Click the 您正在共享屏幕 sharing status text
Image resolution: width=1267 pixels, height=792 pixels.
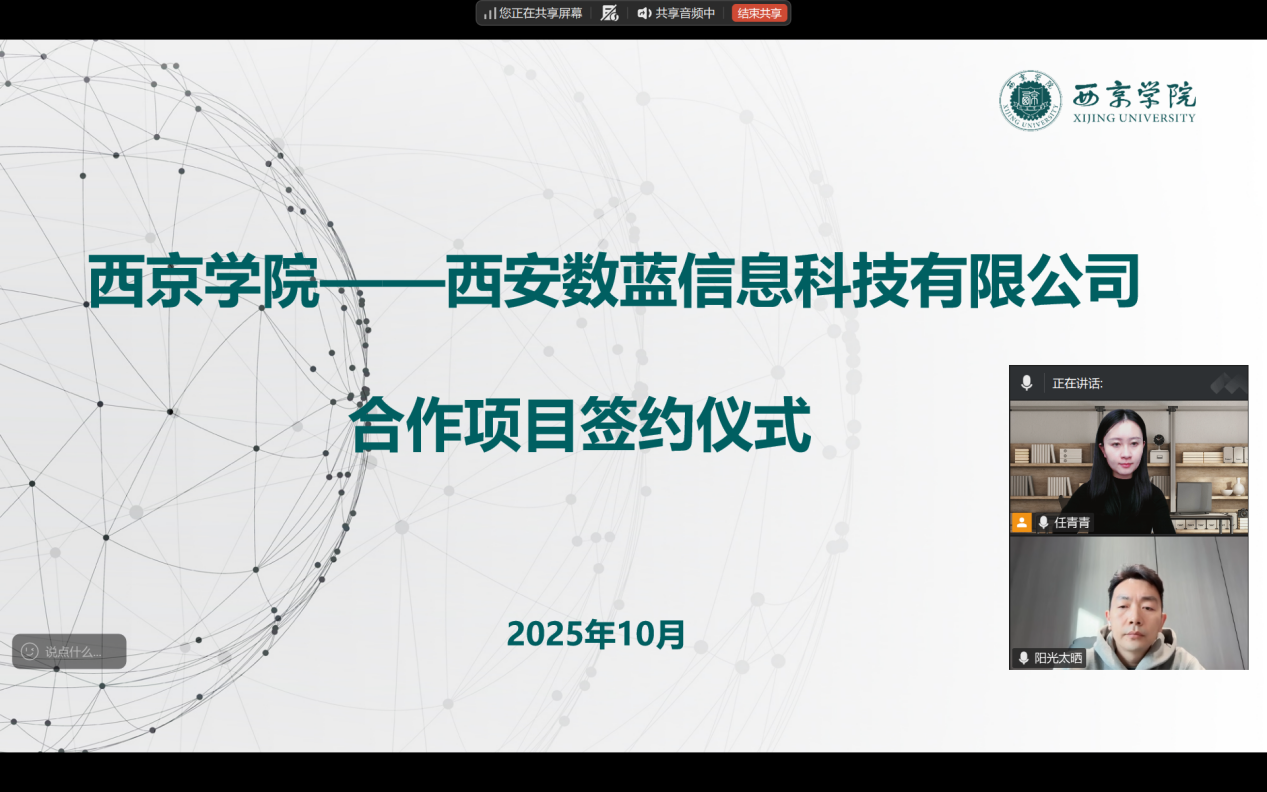coord(541,13)
